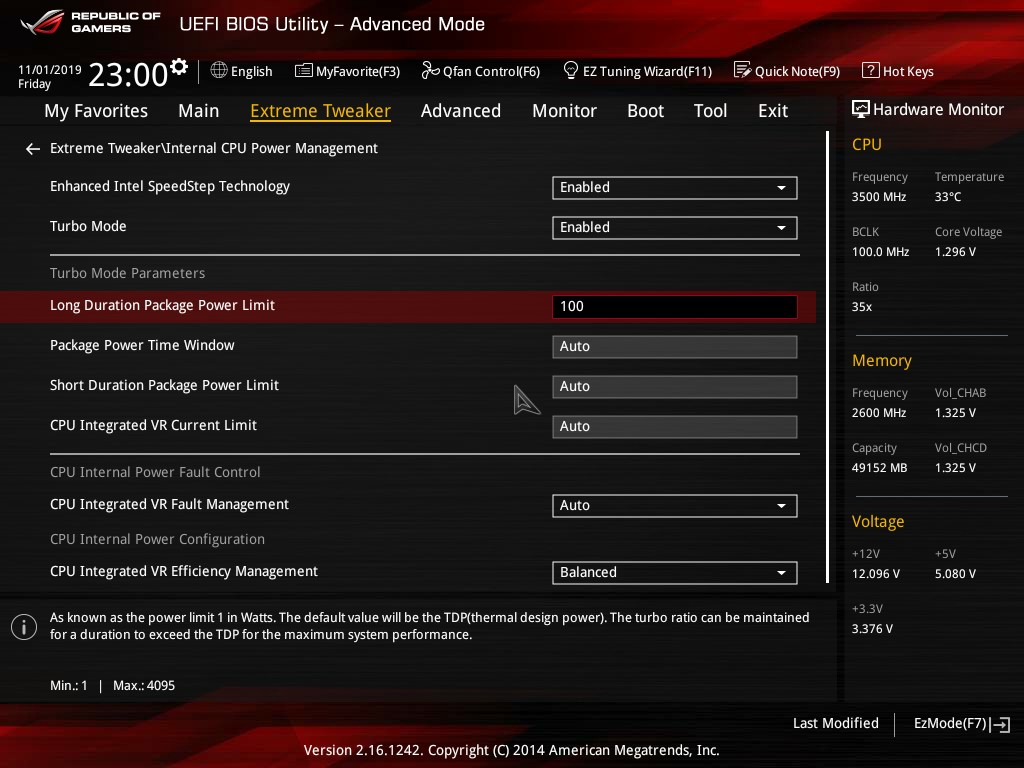1024x768 pixels.
Task: Select the Exit tab
Action: click(x=773, y=111)
